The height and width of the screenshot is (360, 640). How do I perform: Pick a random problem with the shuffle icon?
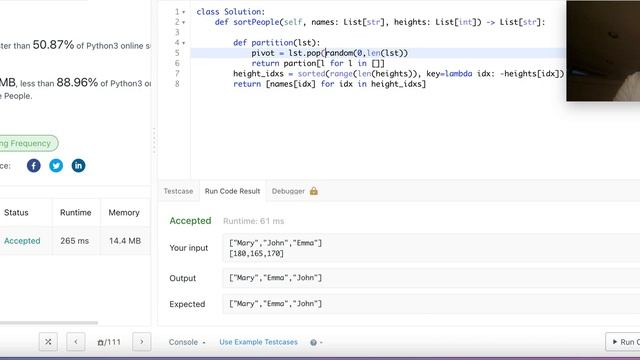[x=48, y=342]
